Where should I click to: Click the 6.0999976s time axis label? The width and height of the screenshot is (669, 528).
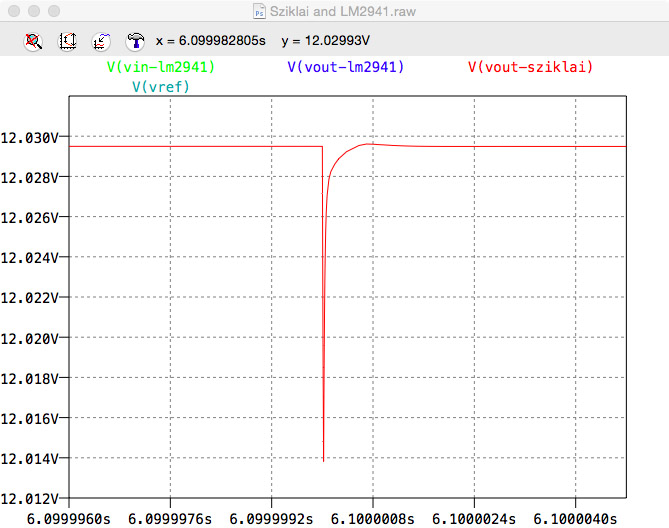170,519
